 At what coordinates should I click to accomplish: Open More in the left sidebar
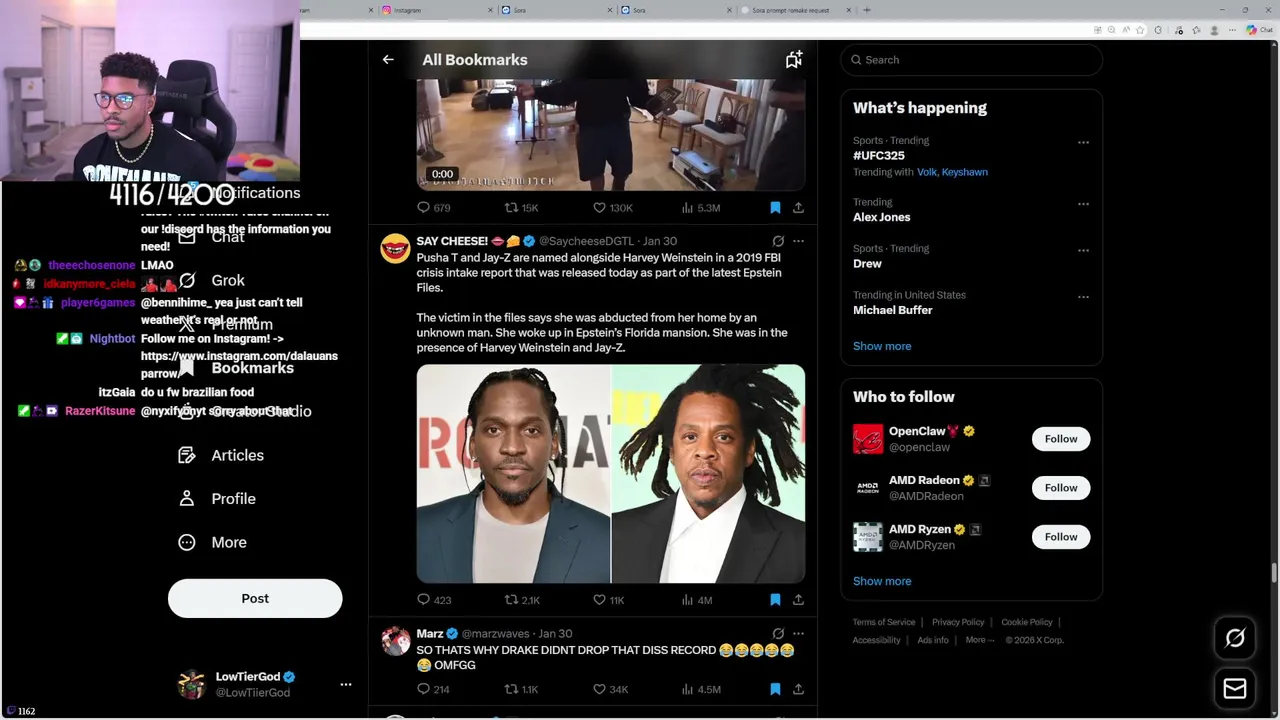coord(212,542)
